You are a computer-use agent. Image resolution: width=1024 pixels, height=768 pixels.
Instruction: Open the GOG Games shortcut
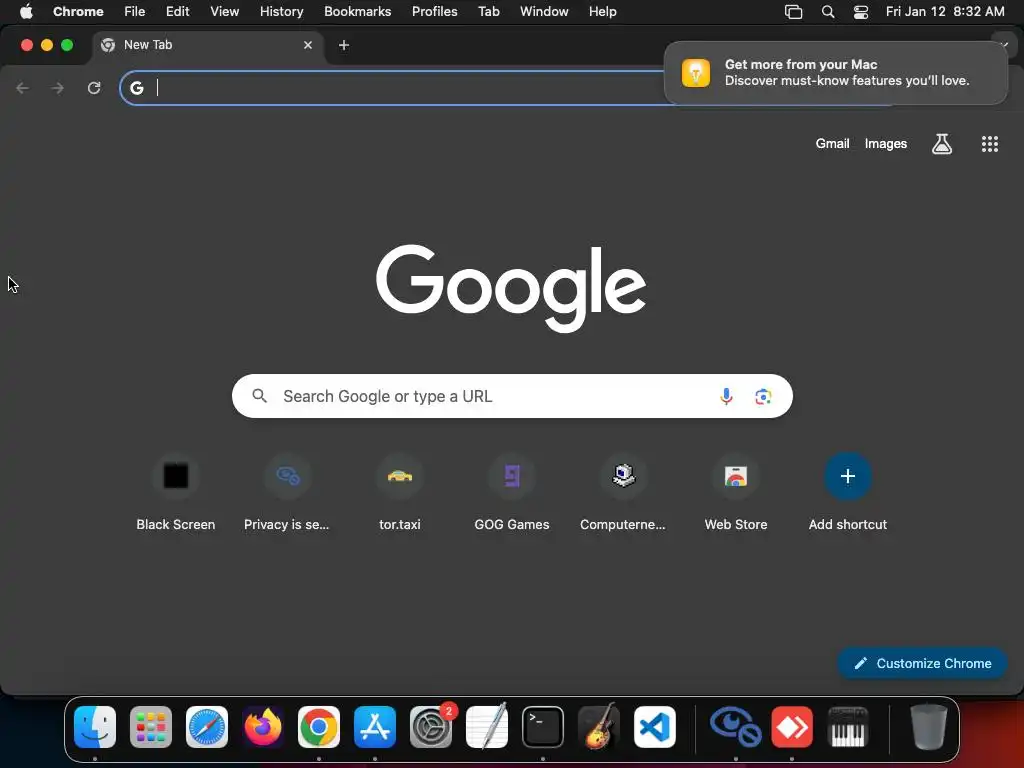coord(512,492)
